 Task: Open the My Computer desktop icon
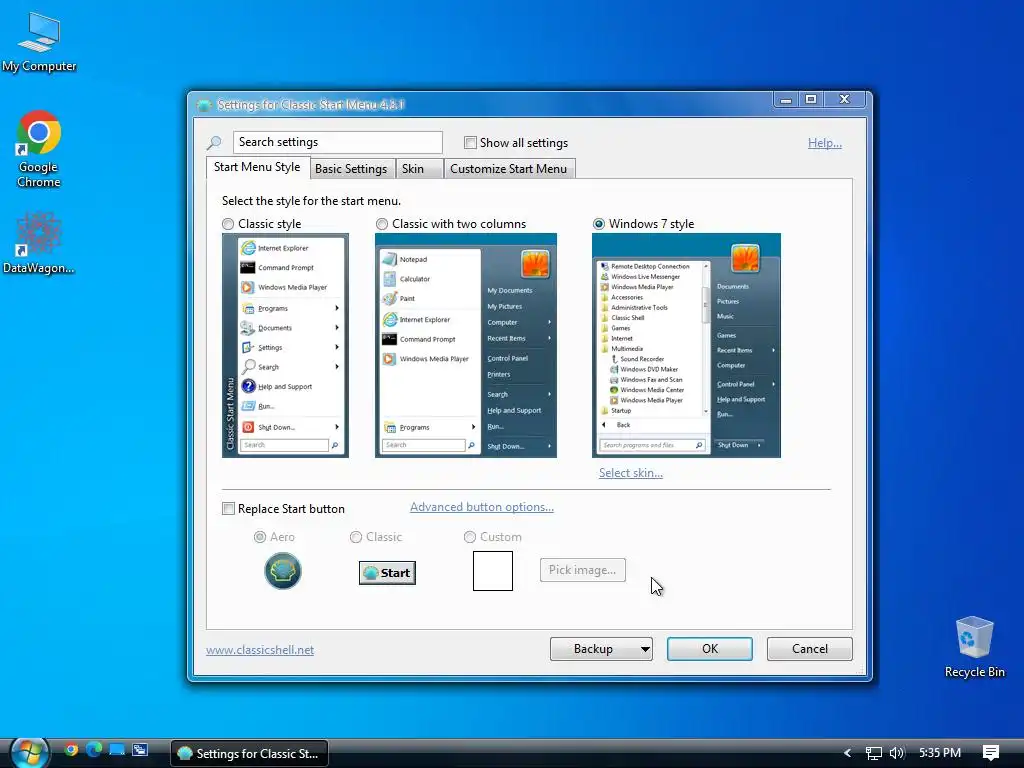point(39,42)
